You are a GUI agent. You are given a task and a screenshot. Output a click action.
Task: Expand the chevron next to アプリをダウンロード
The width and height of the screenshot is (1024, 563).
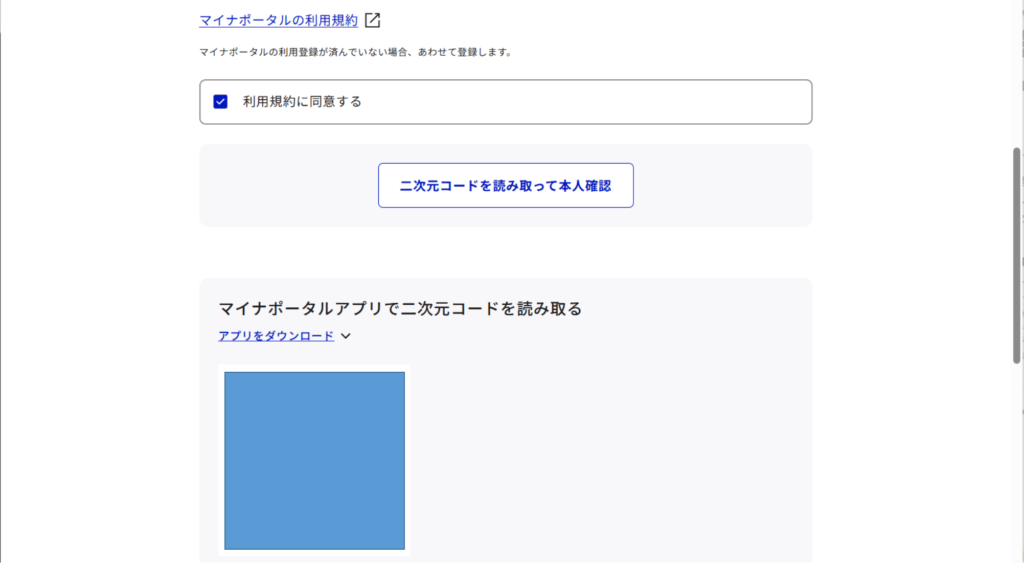click(x=346, y=336)
